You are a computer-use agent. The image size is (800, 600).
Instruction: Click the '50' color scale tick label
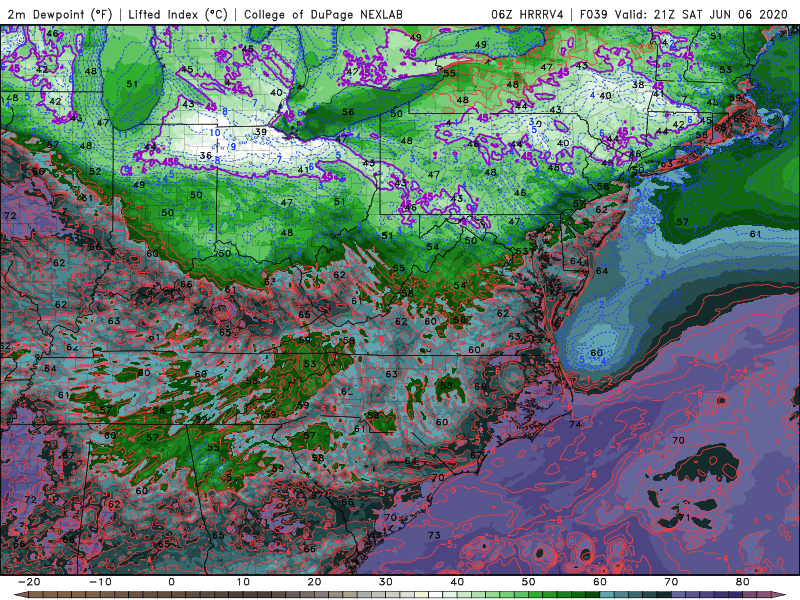pos(529,582)
